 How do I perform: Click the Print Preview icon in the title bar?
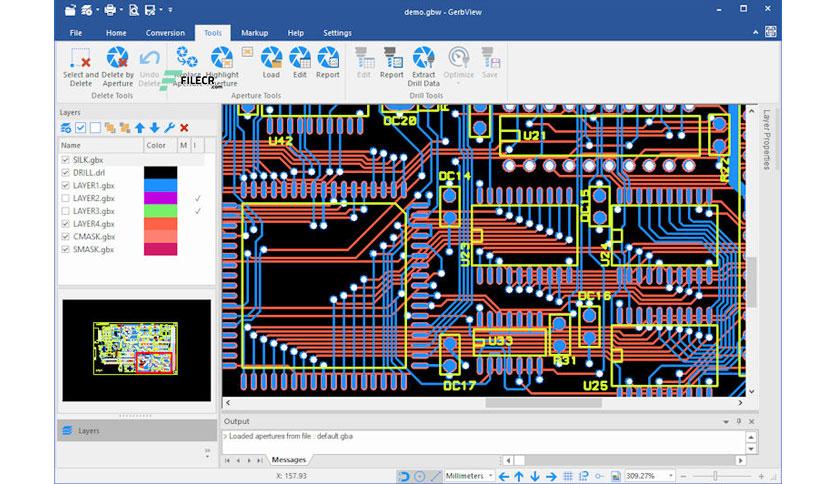(134, 10)
